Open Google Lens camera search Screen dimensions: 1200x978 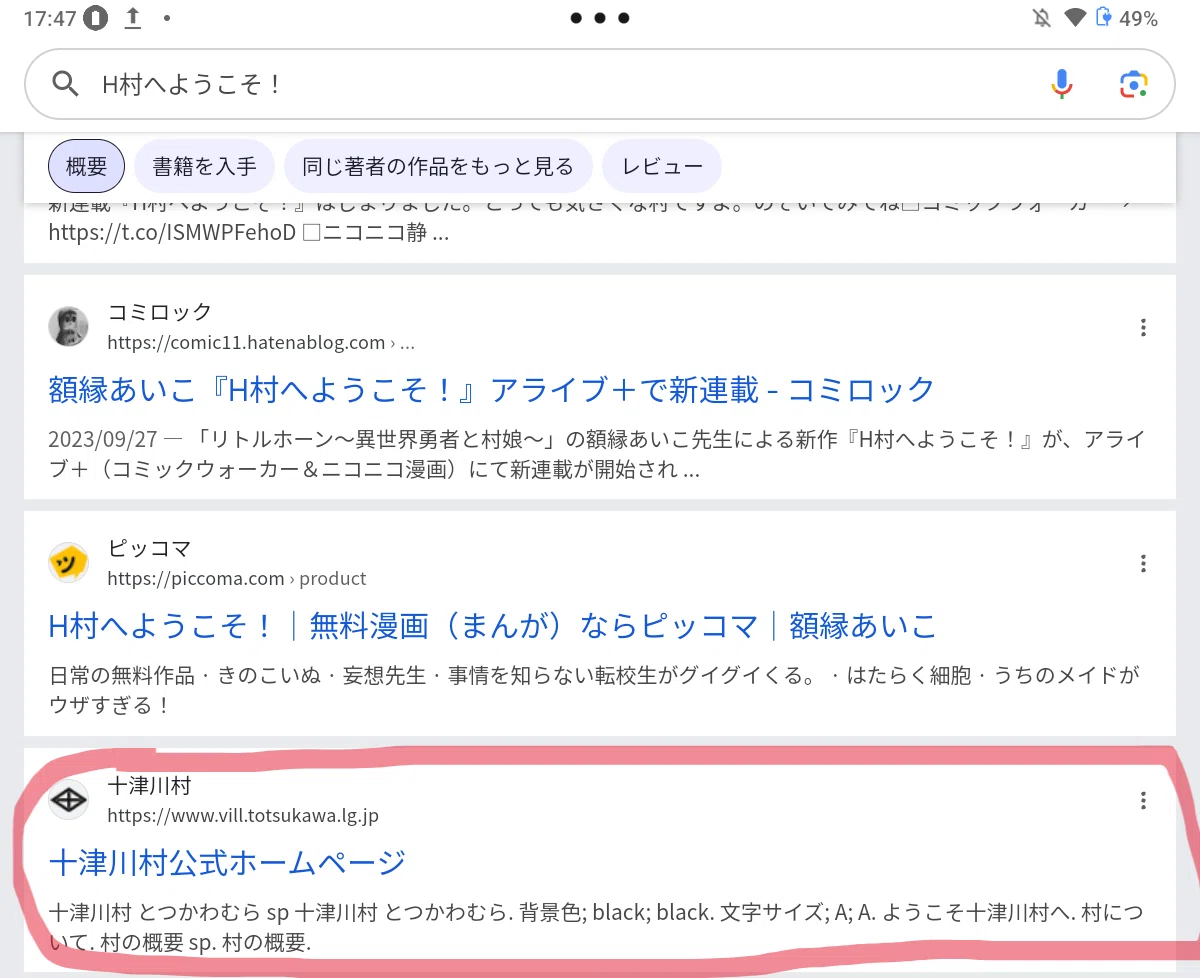tap(1132, 84)
